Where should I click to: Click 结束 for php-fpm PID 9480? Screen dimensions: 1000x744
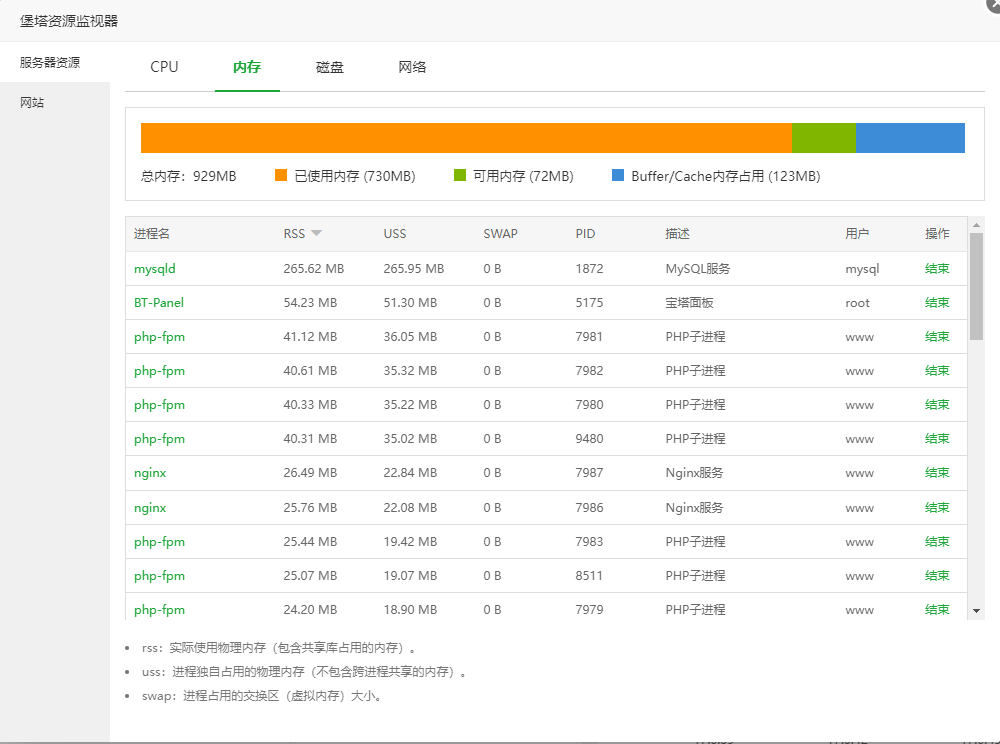click(937, 438)
